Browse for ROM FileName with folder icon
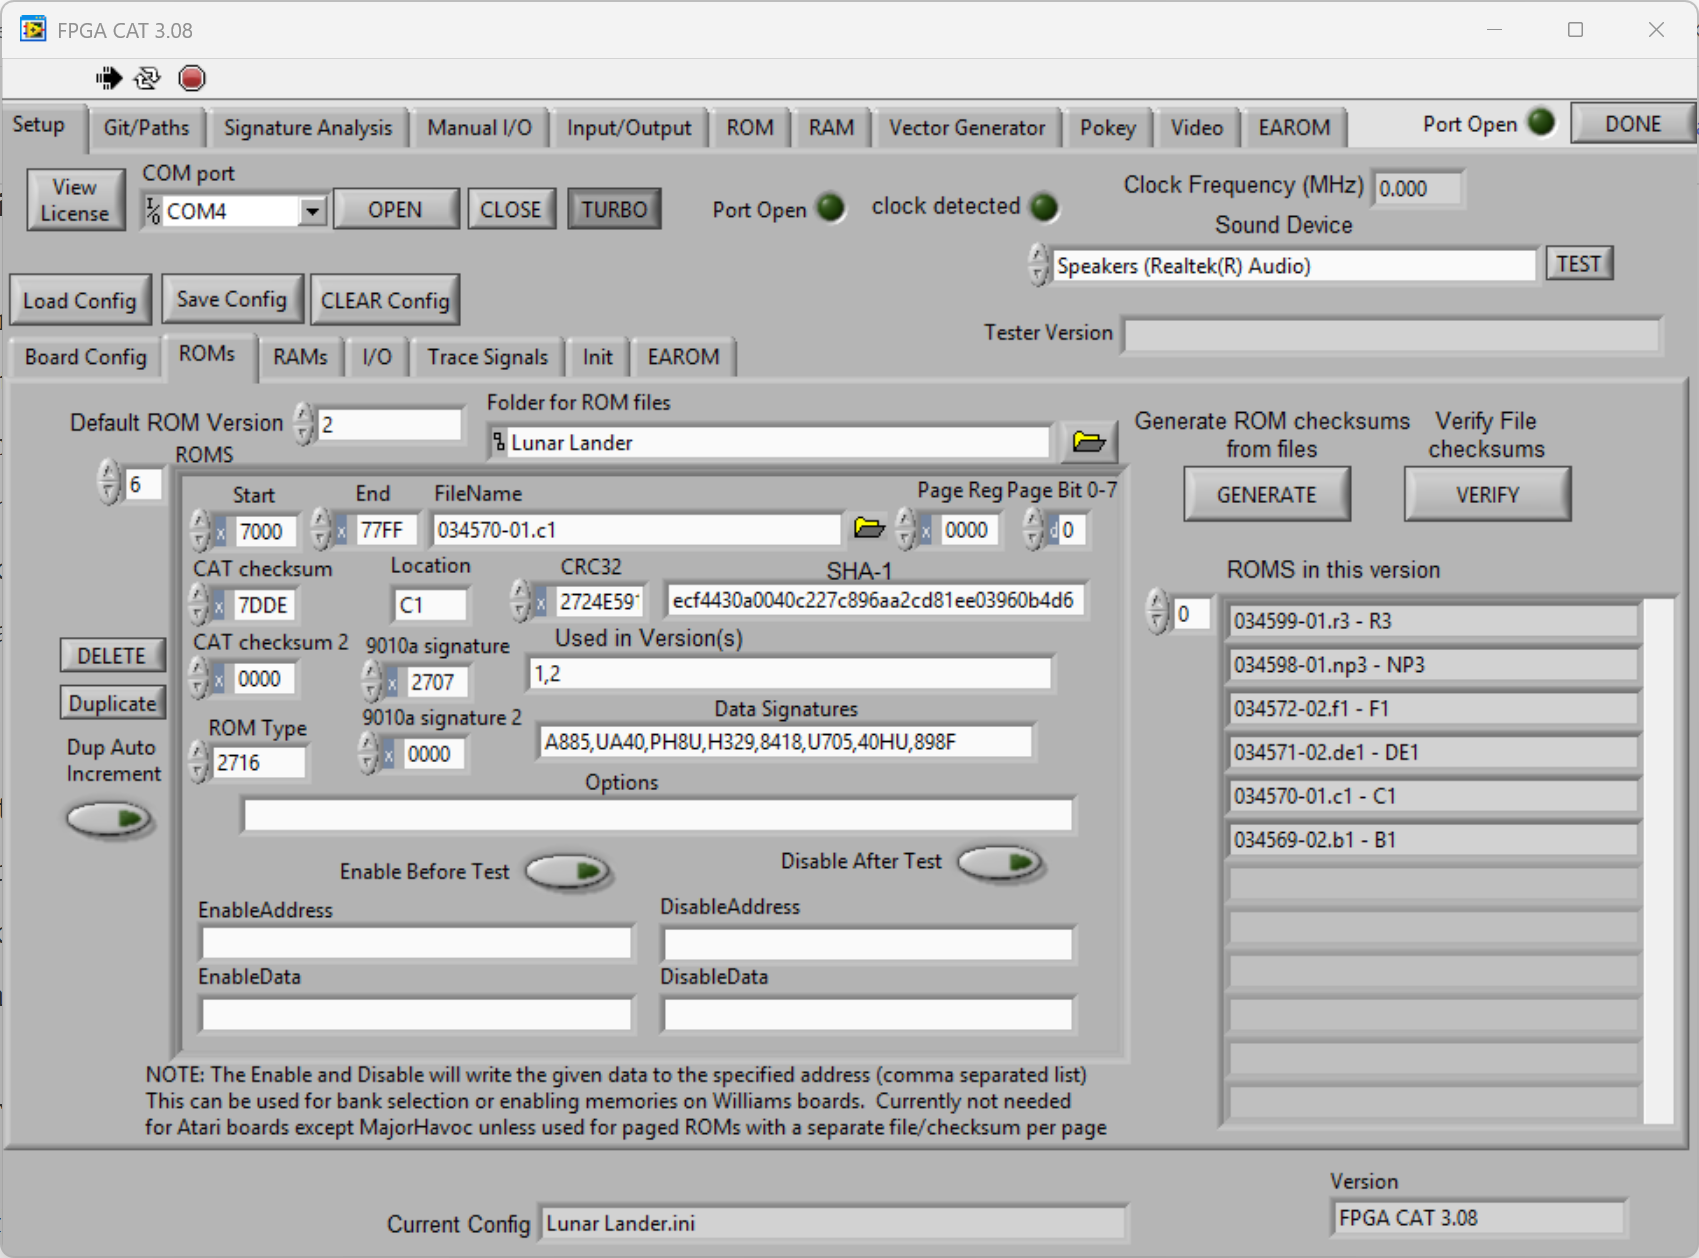The height and width of the screenshot is (1258, 1699). [868, 528]
